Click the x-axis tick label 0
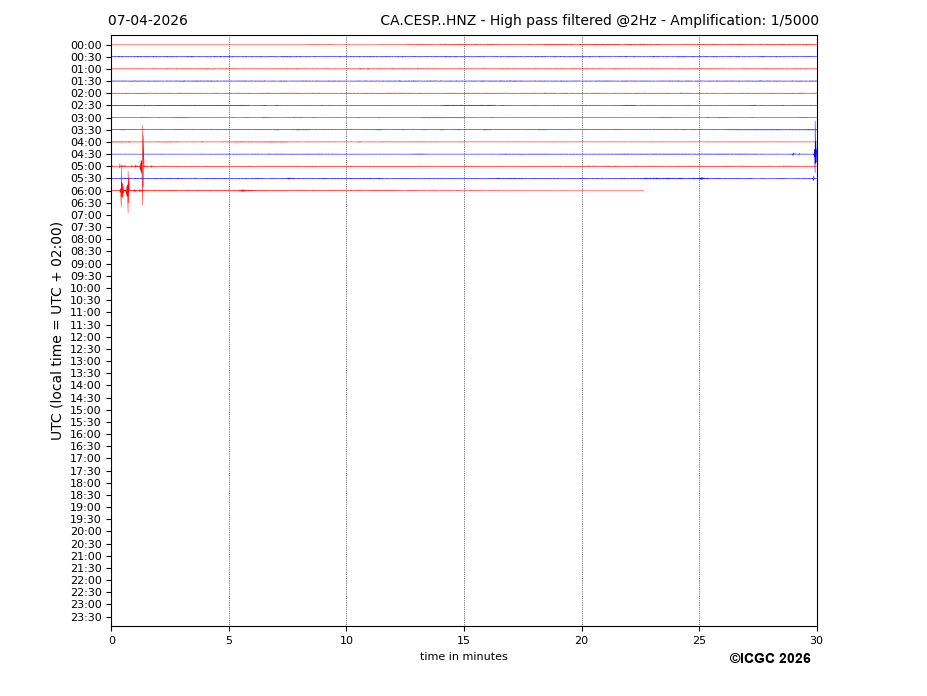Screen dimensions: 927x696 click(x=112, y=640)
